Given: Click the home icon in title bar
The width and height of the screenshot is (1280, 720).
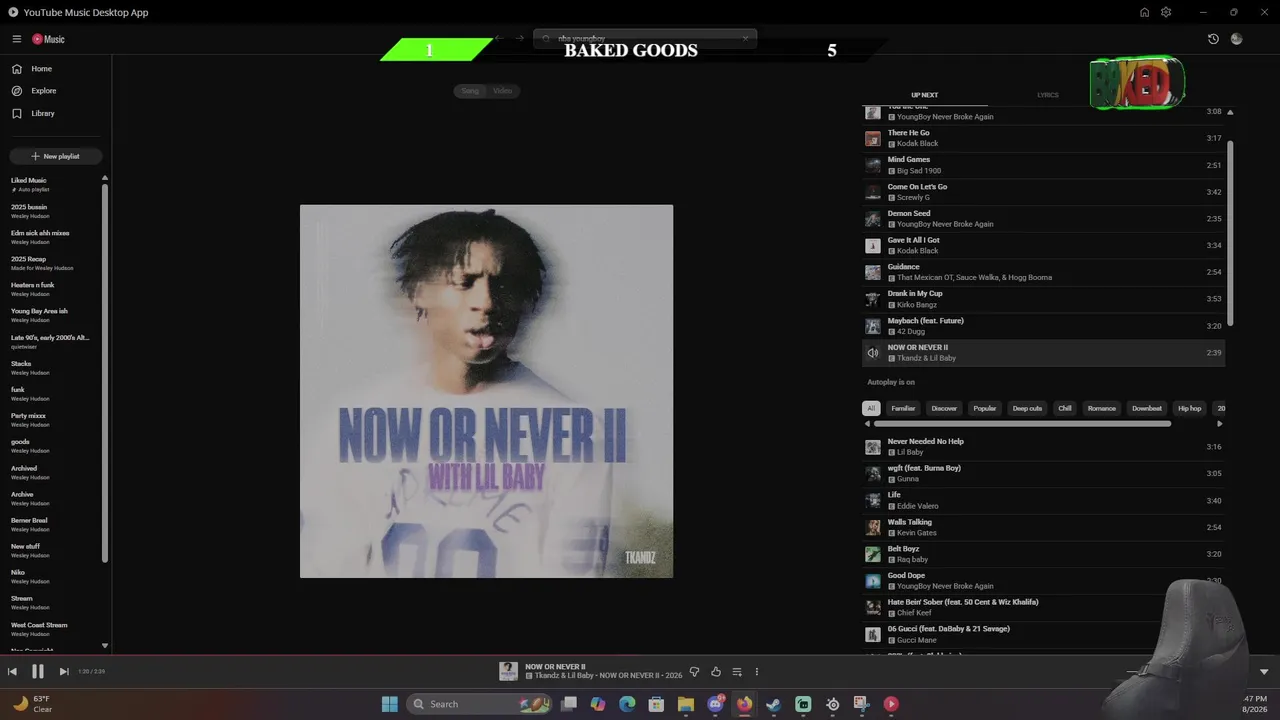Looking at the screenshot, I should [x=1144, y=12].
